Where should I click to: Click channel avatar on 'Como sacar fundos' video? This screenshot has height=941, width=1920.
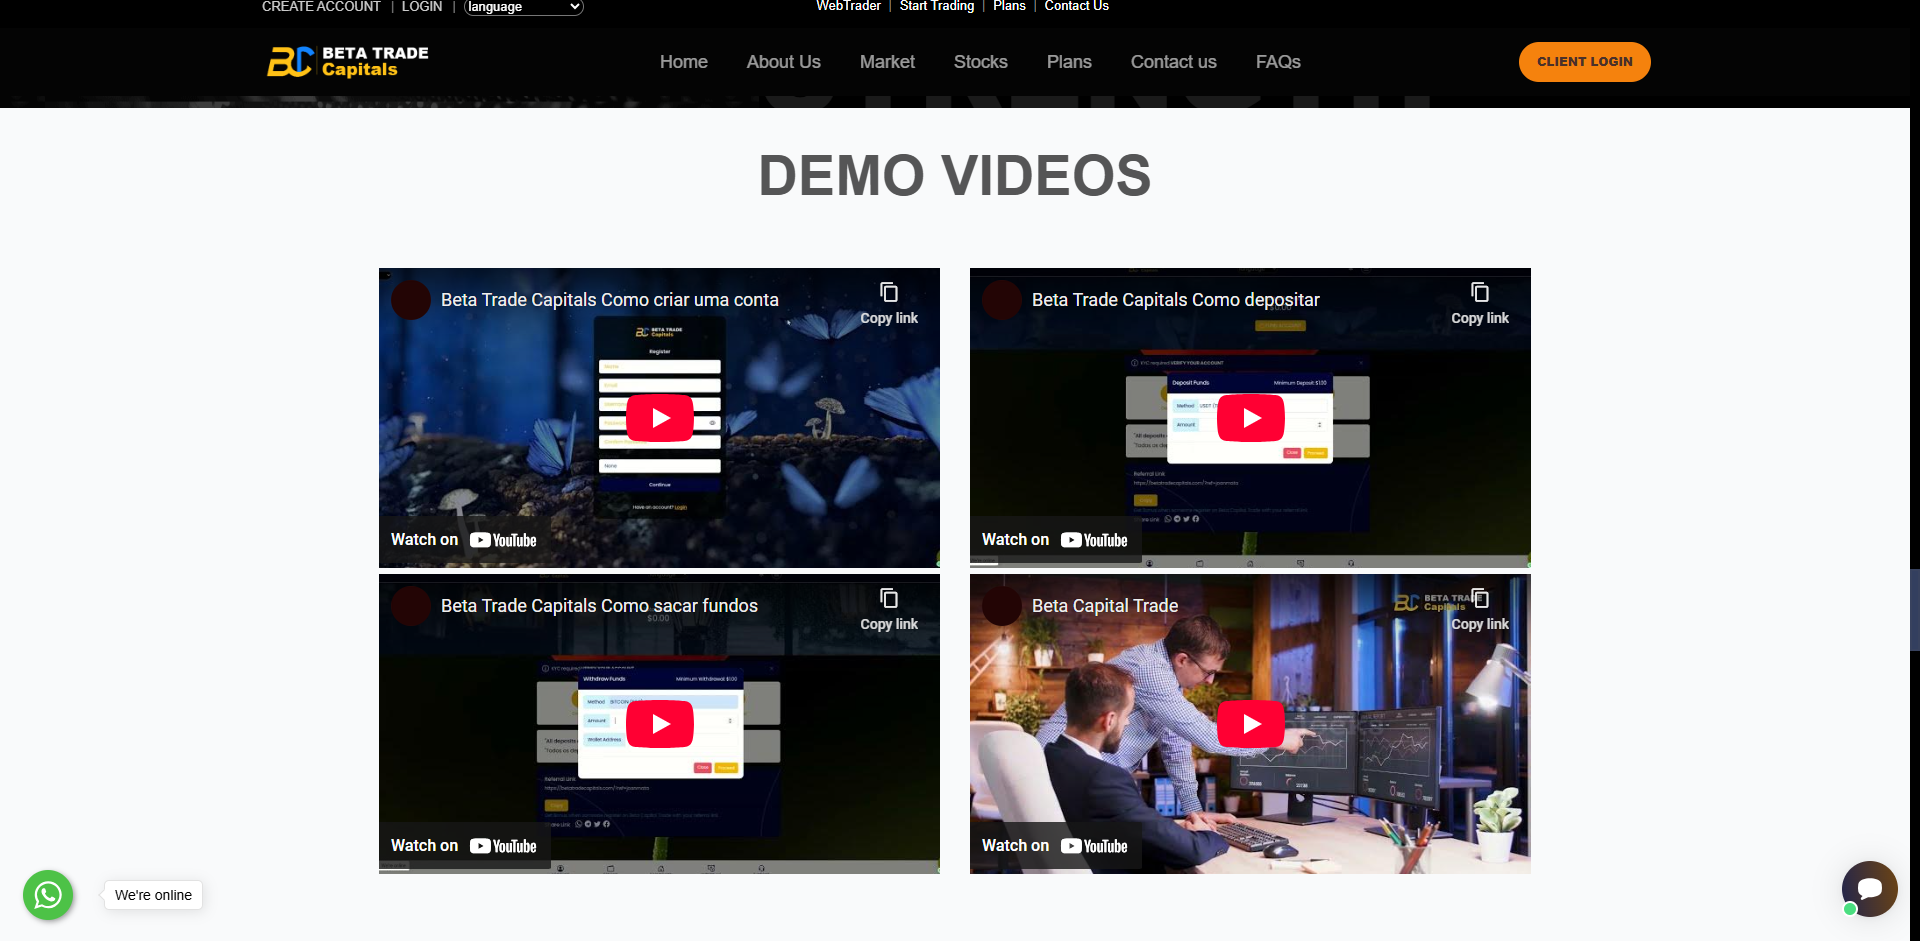(x=411, y=606)
